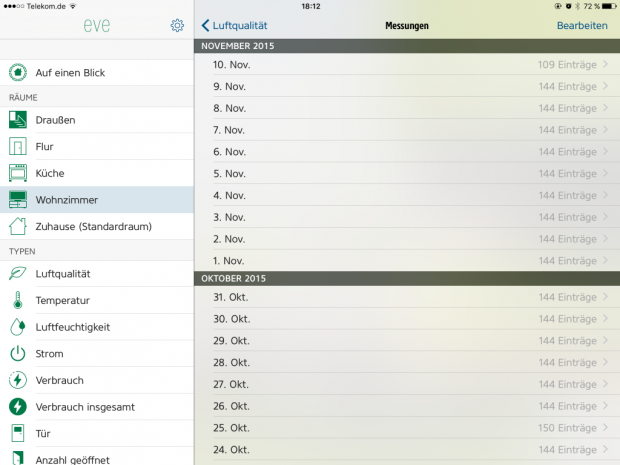The width and height of the screenshot is (620, 465).
Task: Click the Messungen title
Action: point(407,26)
